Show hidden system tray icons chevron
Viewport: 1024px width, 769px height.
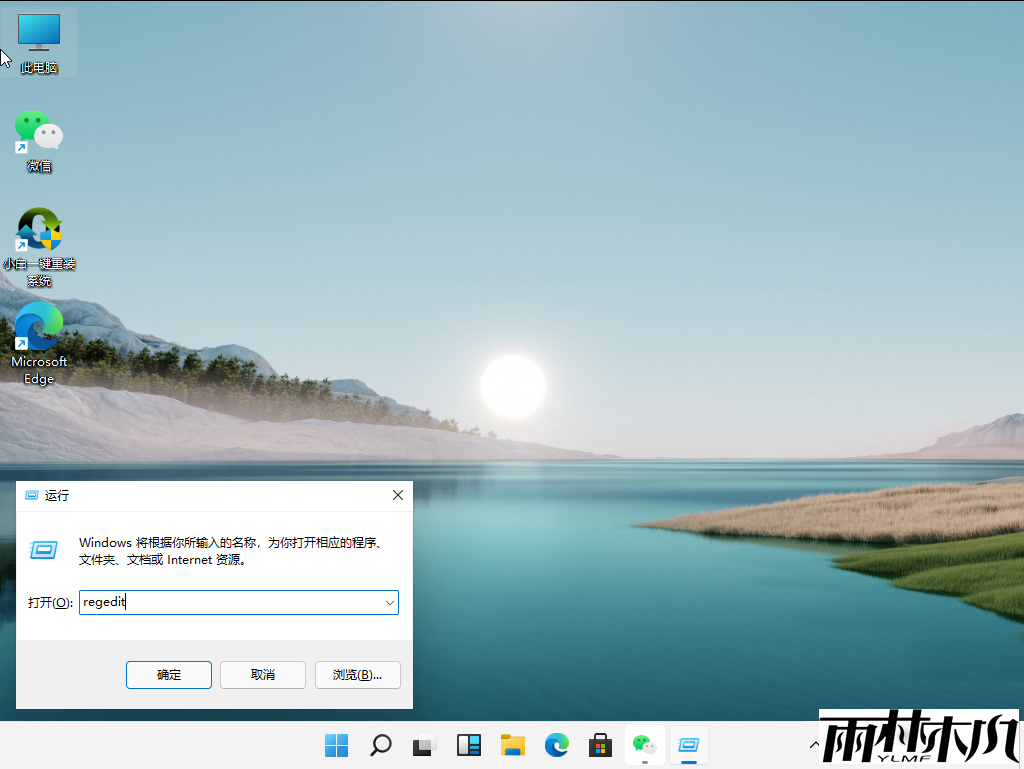point(812,745)
